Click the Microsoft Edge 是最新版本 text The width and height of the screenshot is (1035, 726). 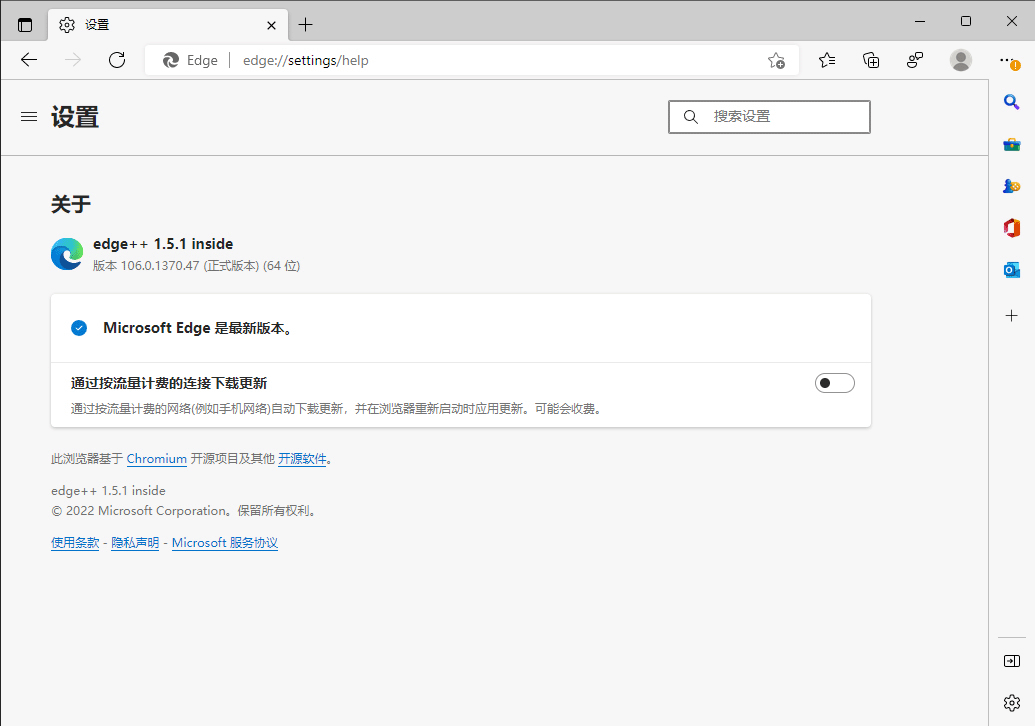point(197,328)
